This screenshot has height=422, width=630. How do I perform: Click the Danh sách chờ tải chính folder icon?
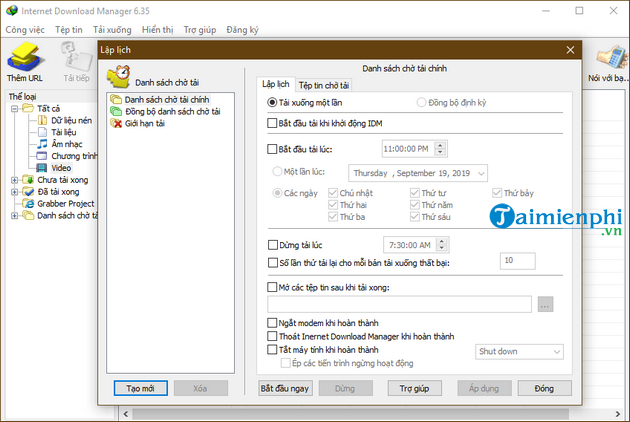pyautogui.click(x=116, y=99)
